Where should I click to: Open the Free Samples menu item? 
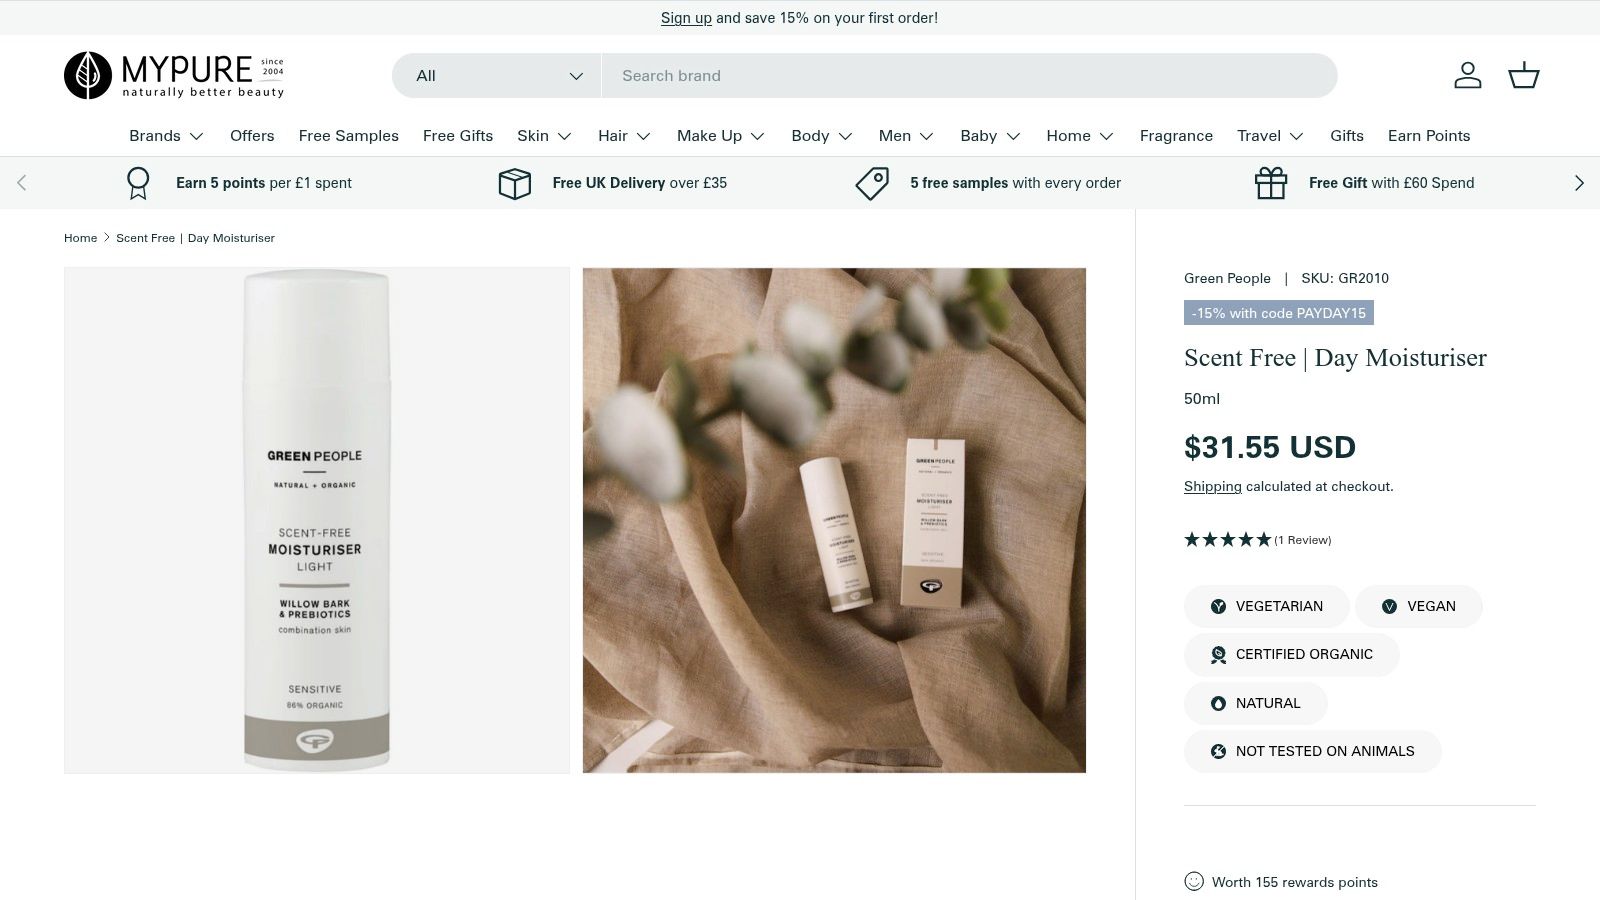pos(348,136)
